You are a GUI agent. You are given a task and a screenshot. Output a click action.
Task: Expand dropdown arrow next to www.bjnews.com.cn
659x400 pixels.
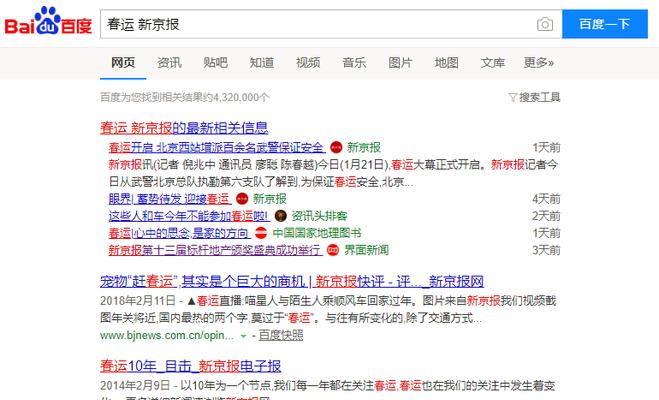click(243, 336)
